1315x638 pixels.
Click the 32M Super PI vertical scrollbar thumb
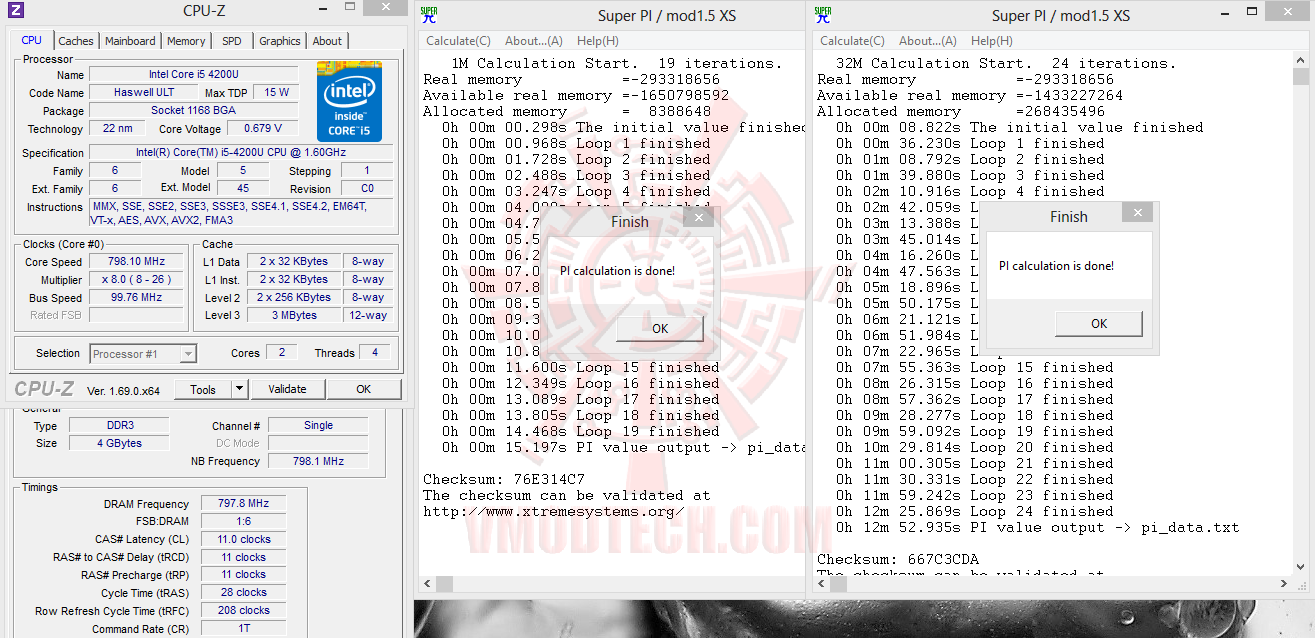(1300, 77)
